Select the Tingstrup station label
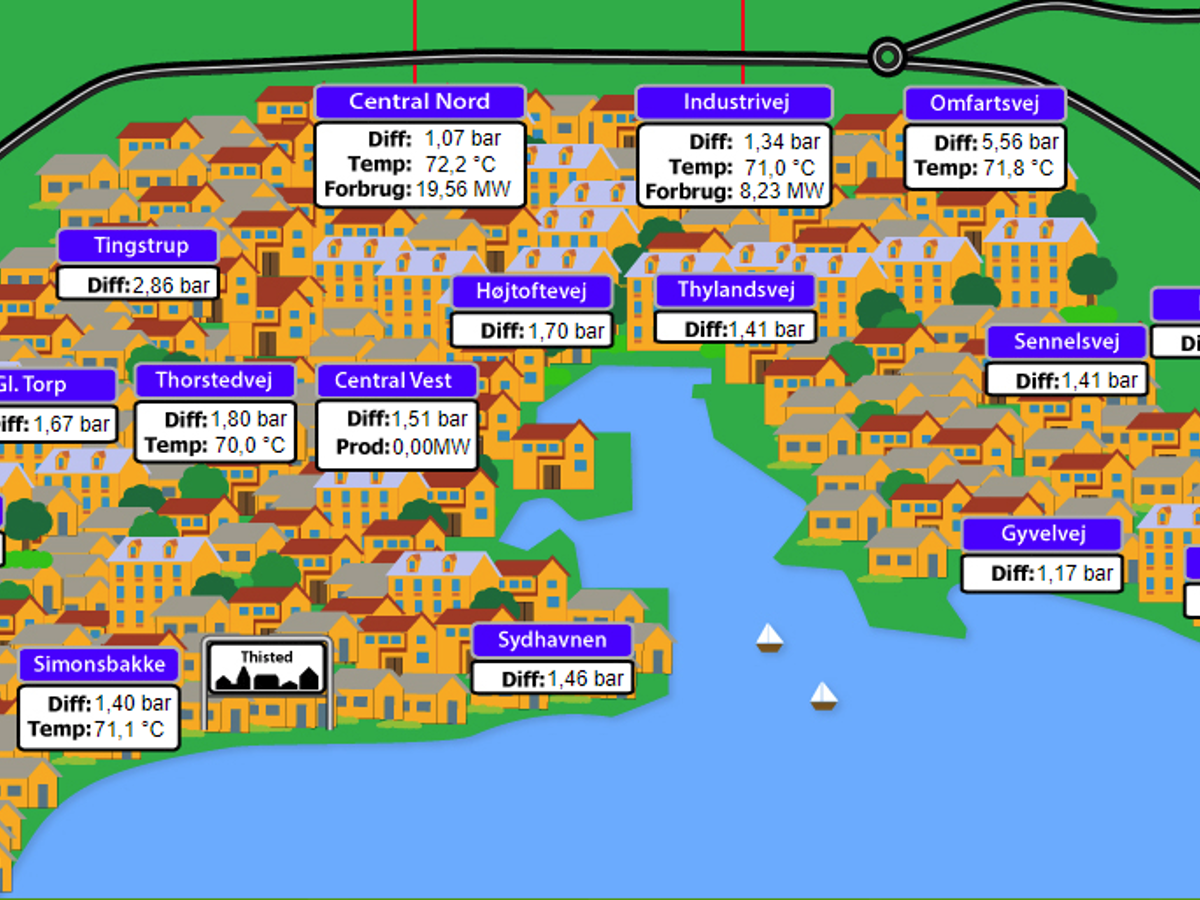 point(137,246)
